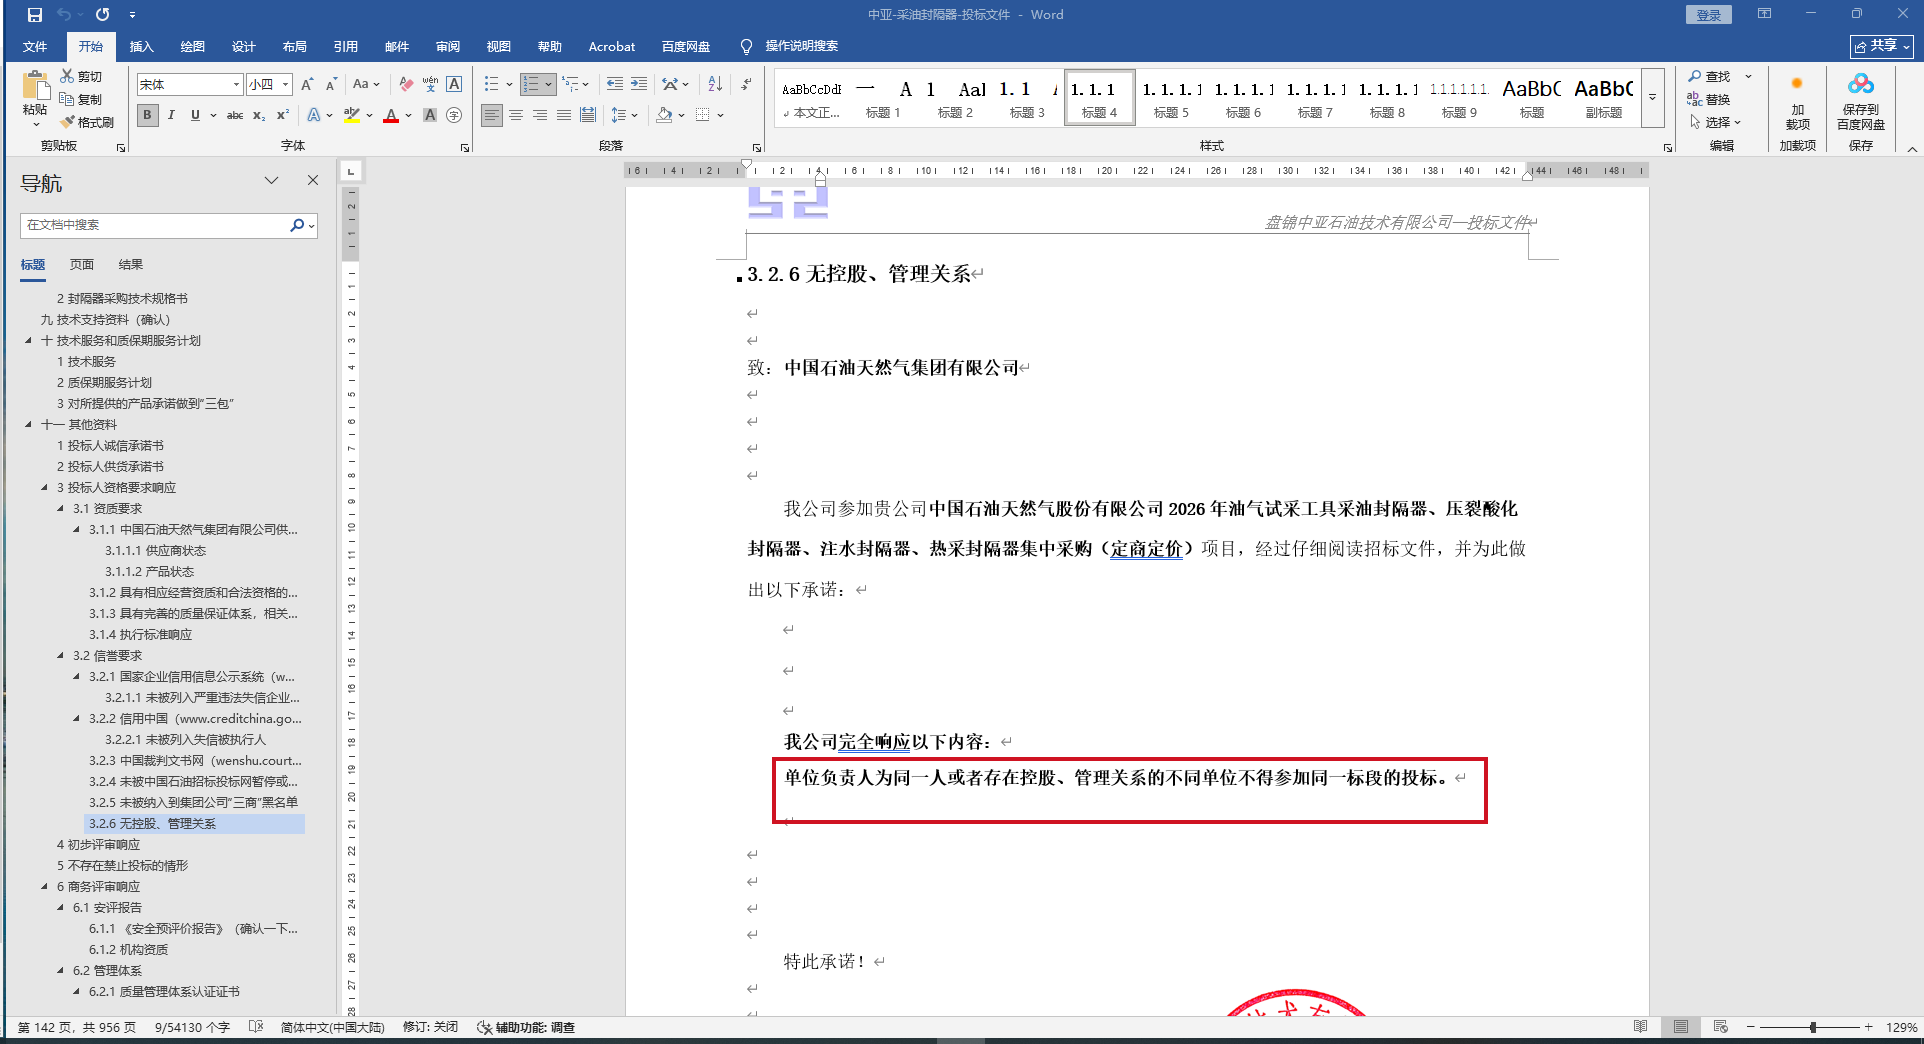Switch to the 页面 tab in navigation pane

point(82,265)
